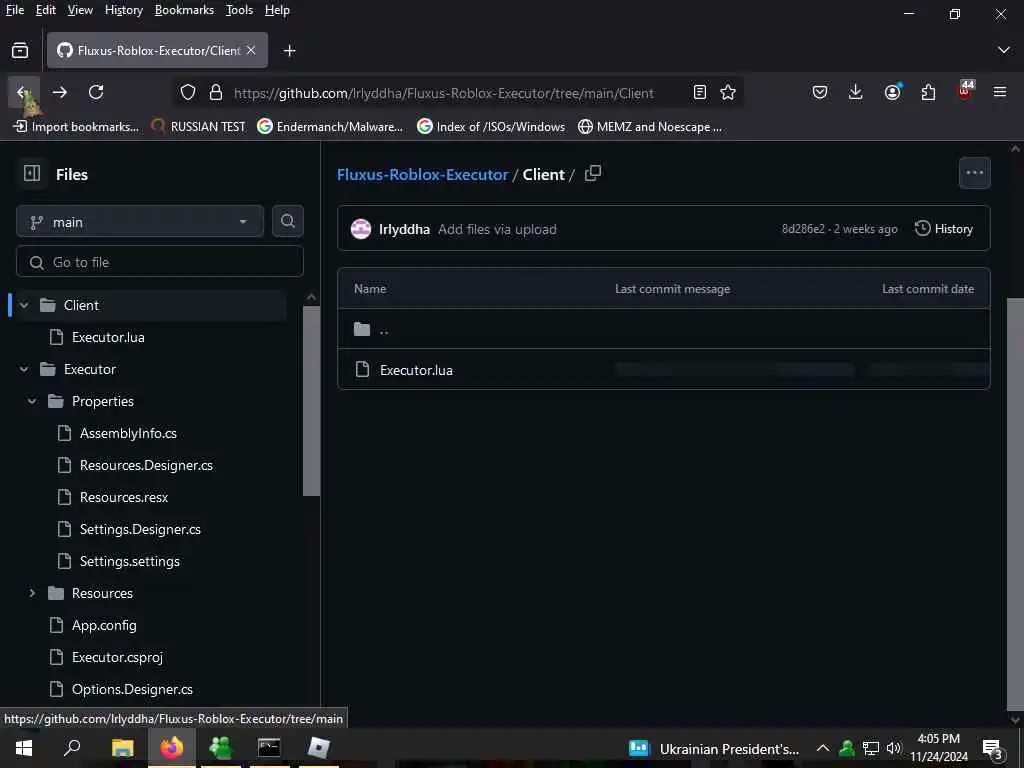Collapse the Executor folder chevron
1024x768 pixels.
tap(24, 369)
